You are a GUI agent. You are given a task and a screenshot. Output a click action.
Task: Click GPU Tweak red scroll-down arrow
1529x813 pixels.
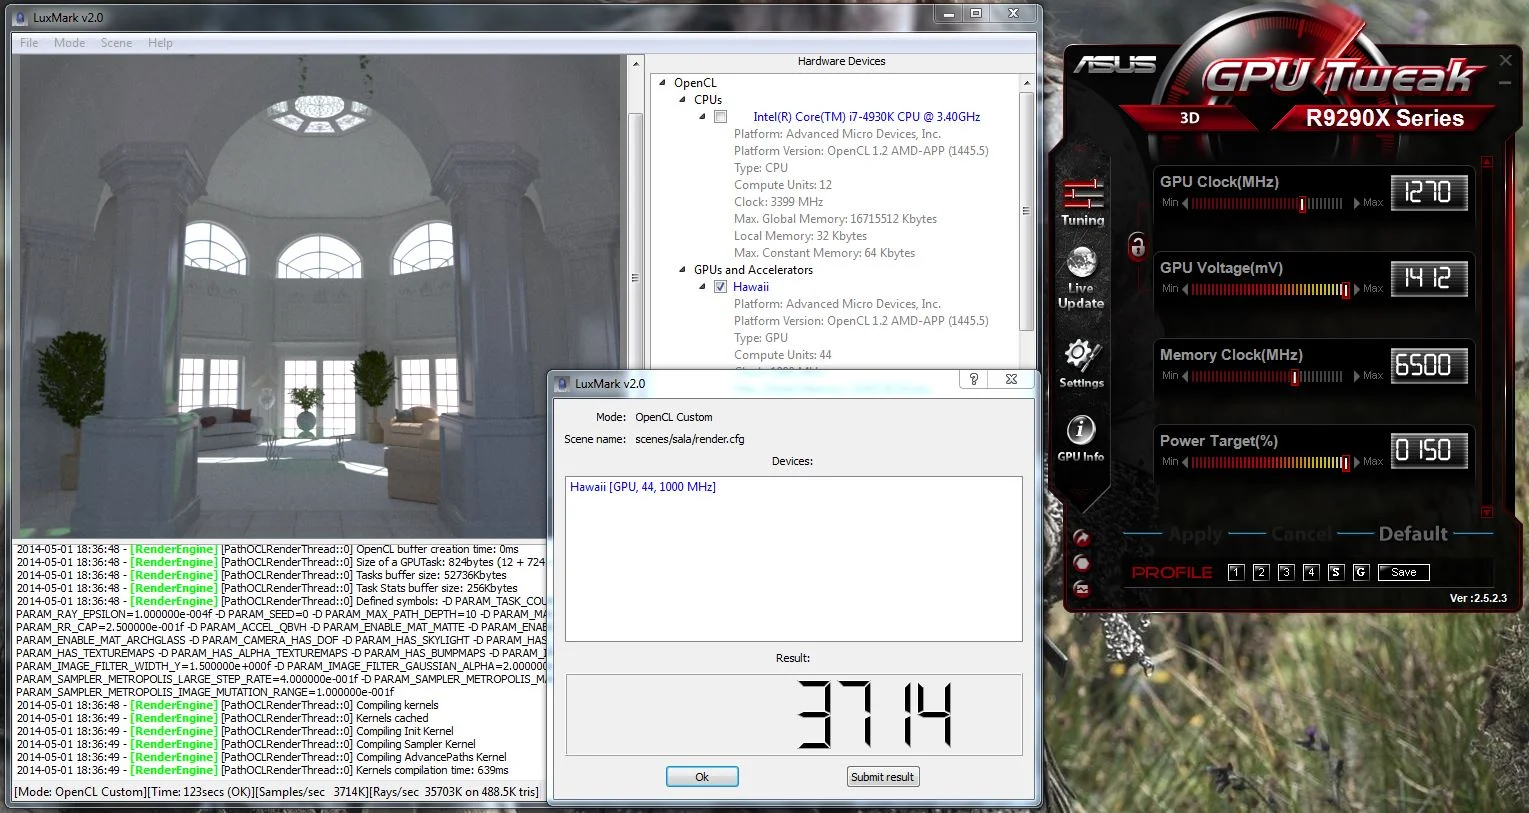(x=1487, y=512)
